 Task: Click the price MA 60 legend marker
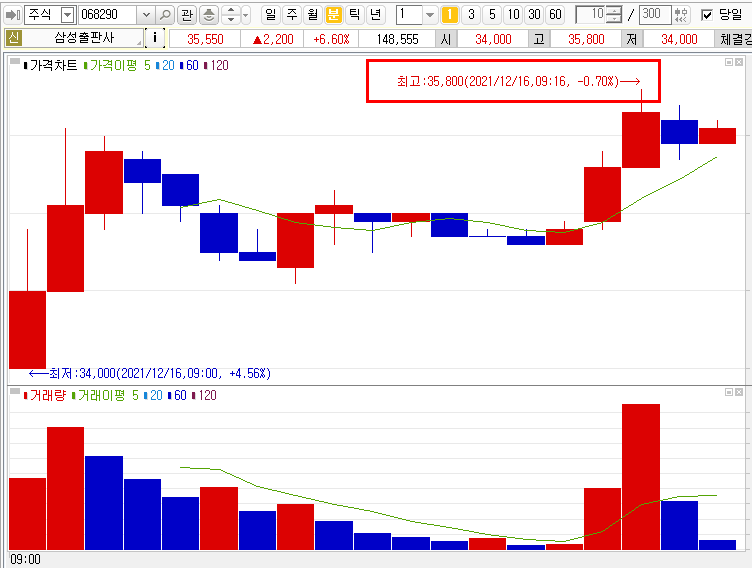[189, 65]
